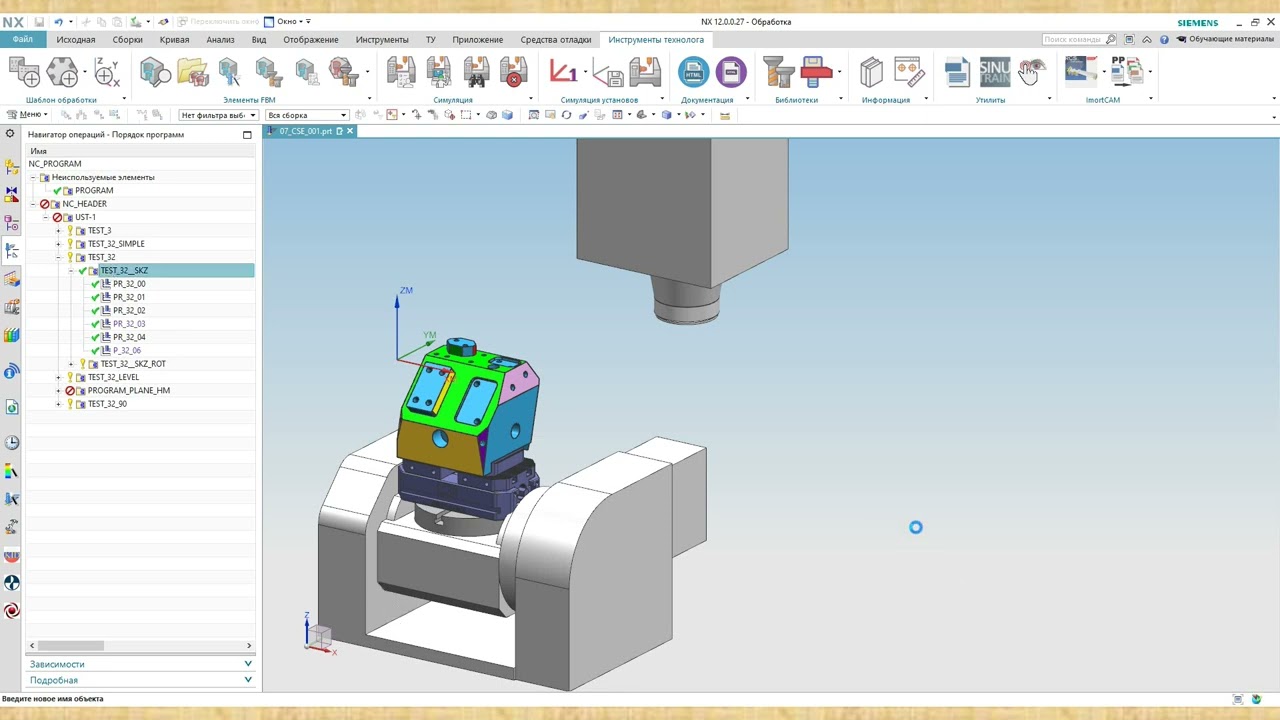
Task: Toggle the navigator panel maximize box
Action: [x=247, y=134]
